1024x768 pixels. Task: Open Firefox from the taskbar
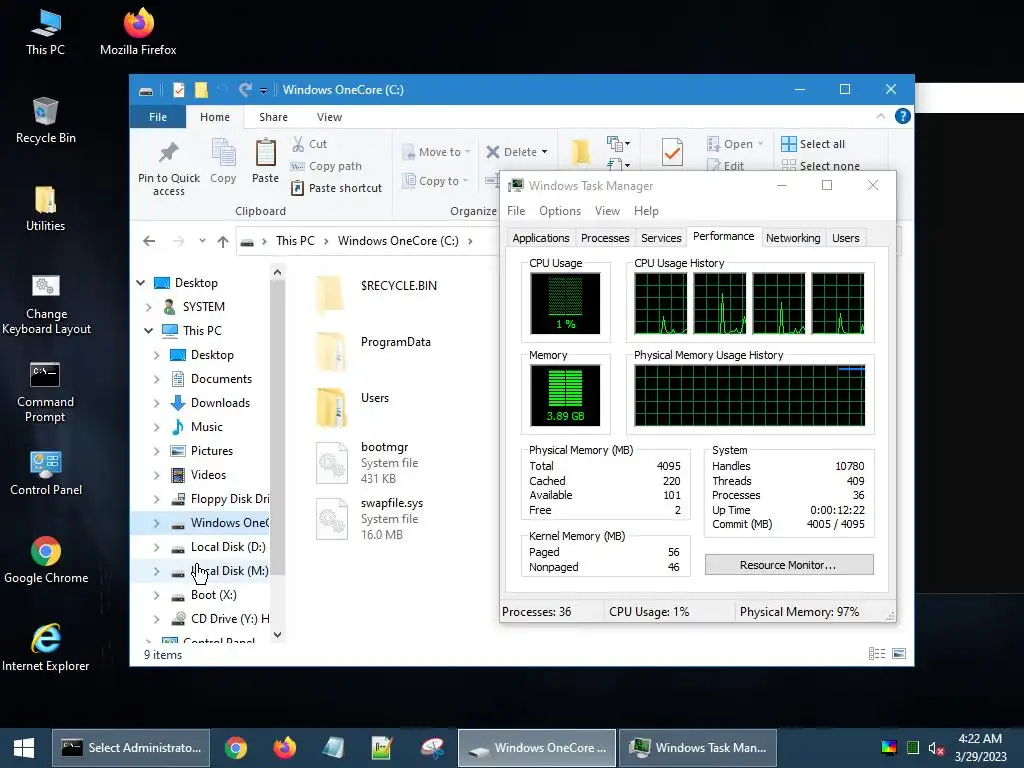click(284, 748)
